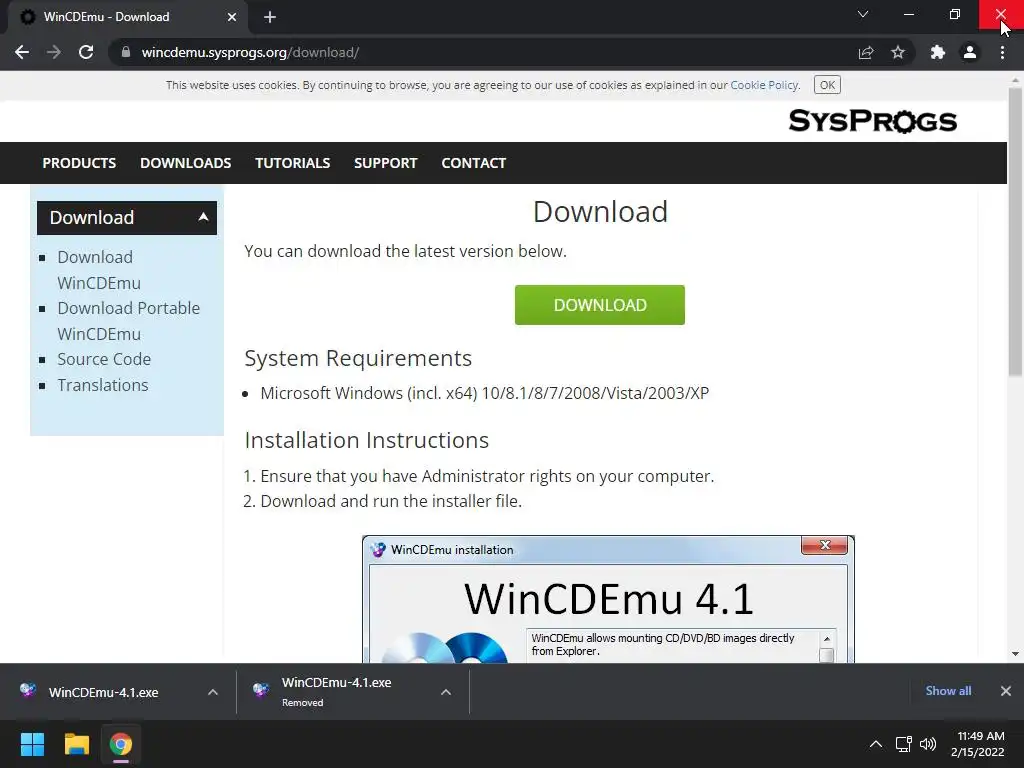The height and width of the screenshot is (768, 1024).
Task: Bookmark this page with star icon
Action: (898, 52)
